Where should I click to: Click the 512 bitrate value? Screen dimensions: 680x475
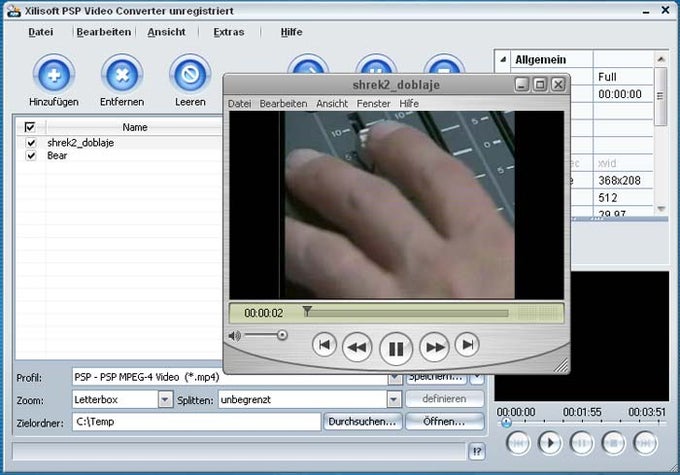pos(608,198)
